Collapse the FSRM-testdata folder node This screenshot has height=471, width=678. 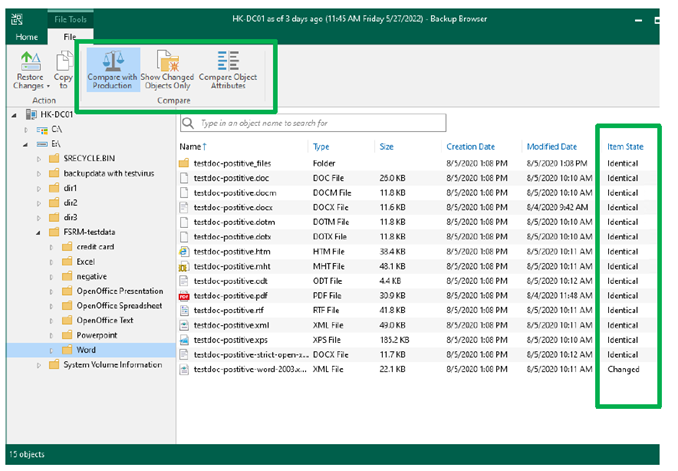(38, 233)
